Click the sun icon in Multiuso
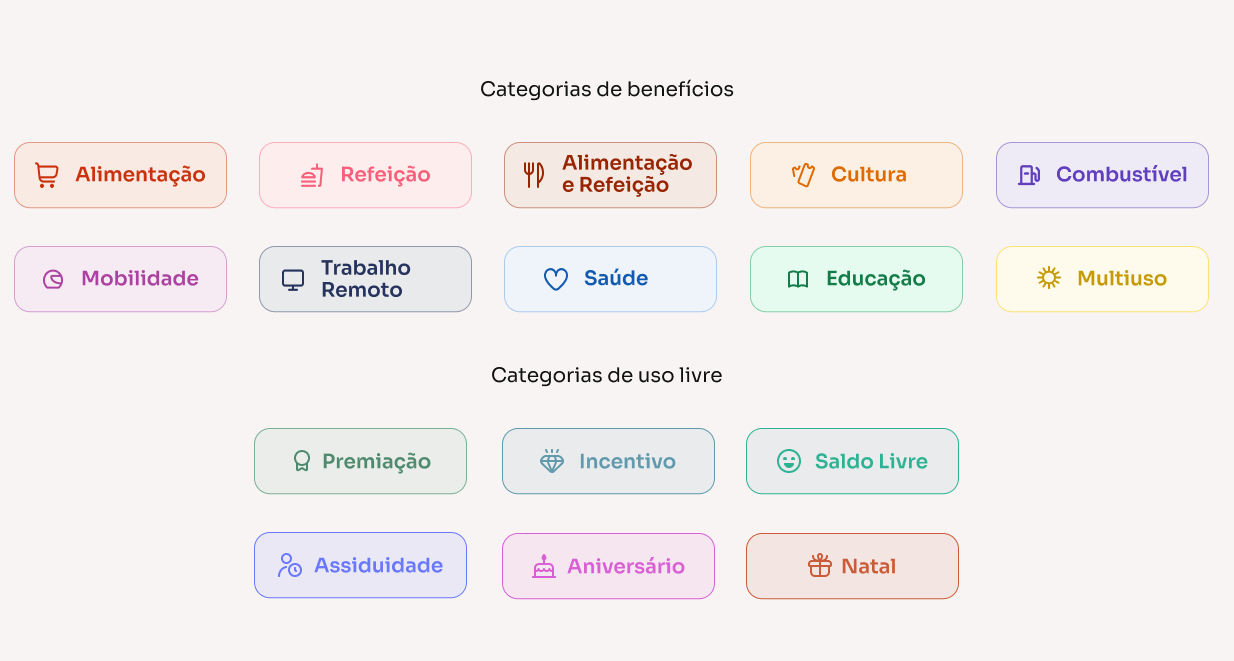The image size is (1234, 661). point(1049,278)
